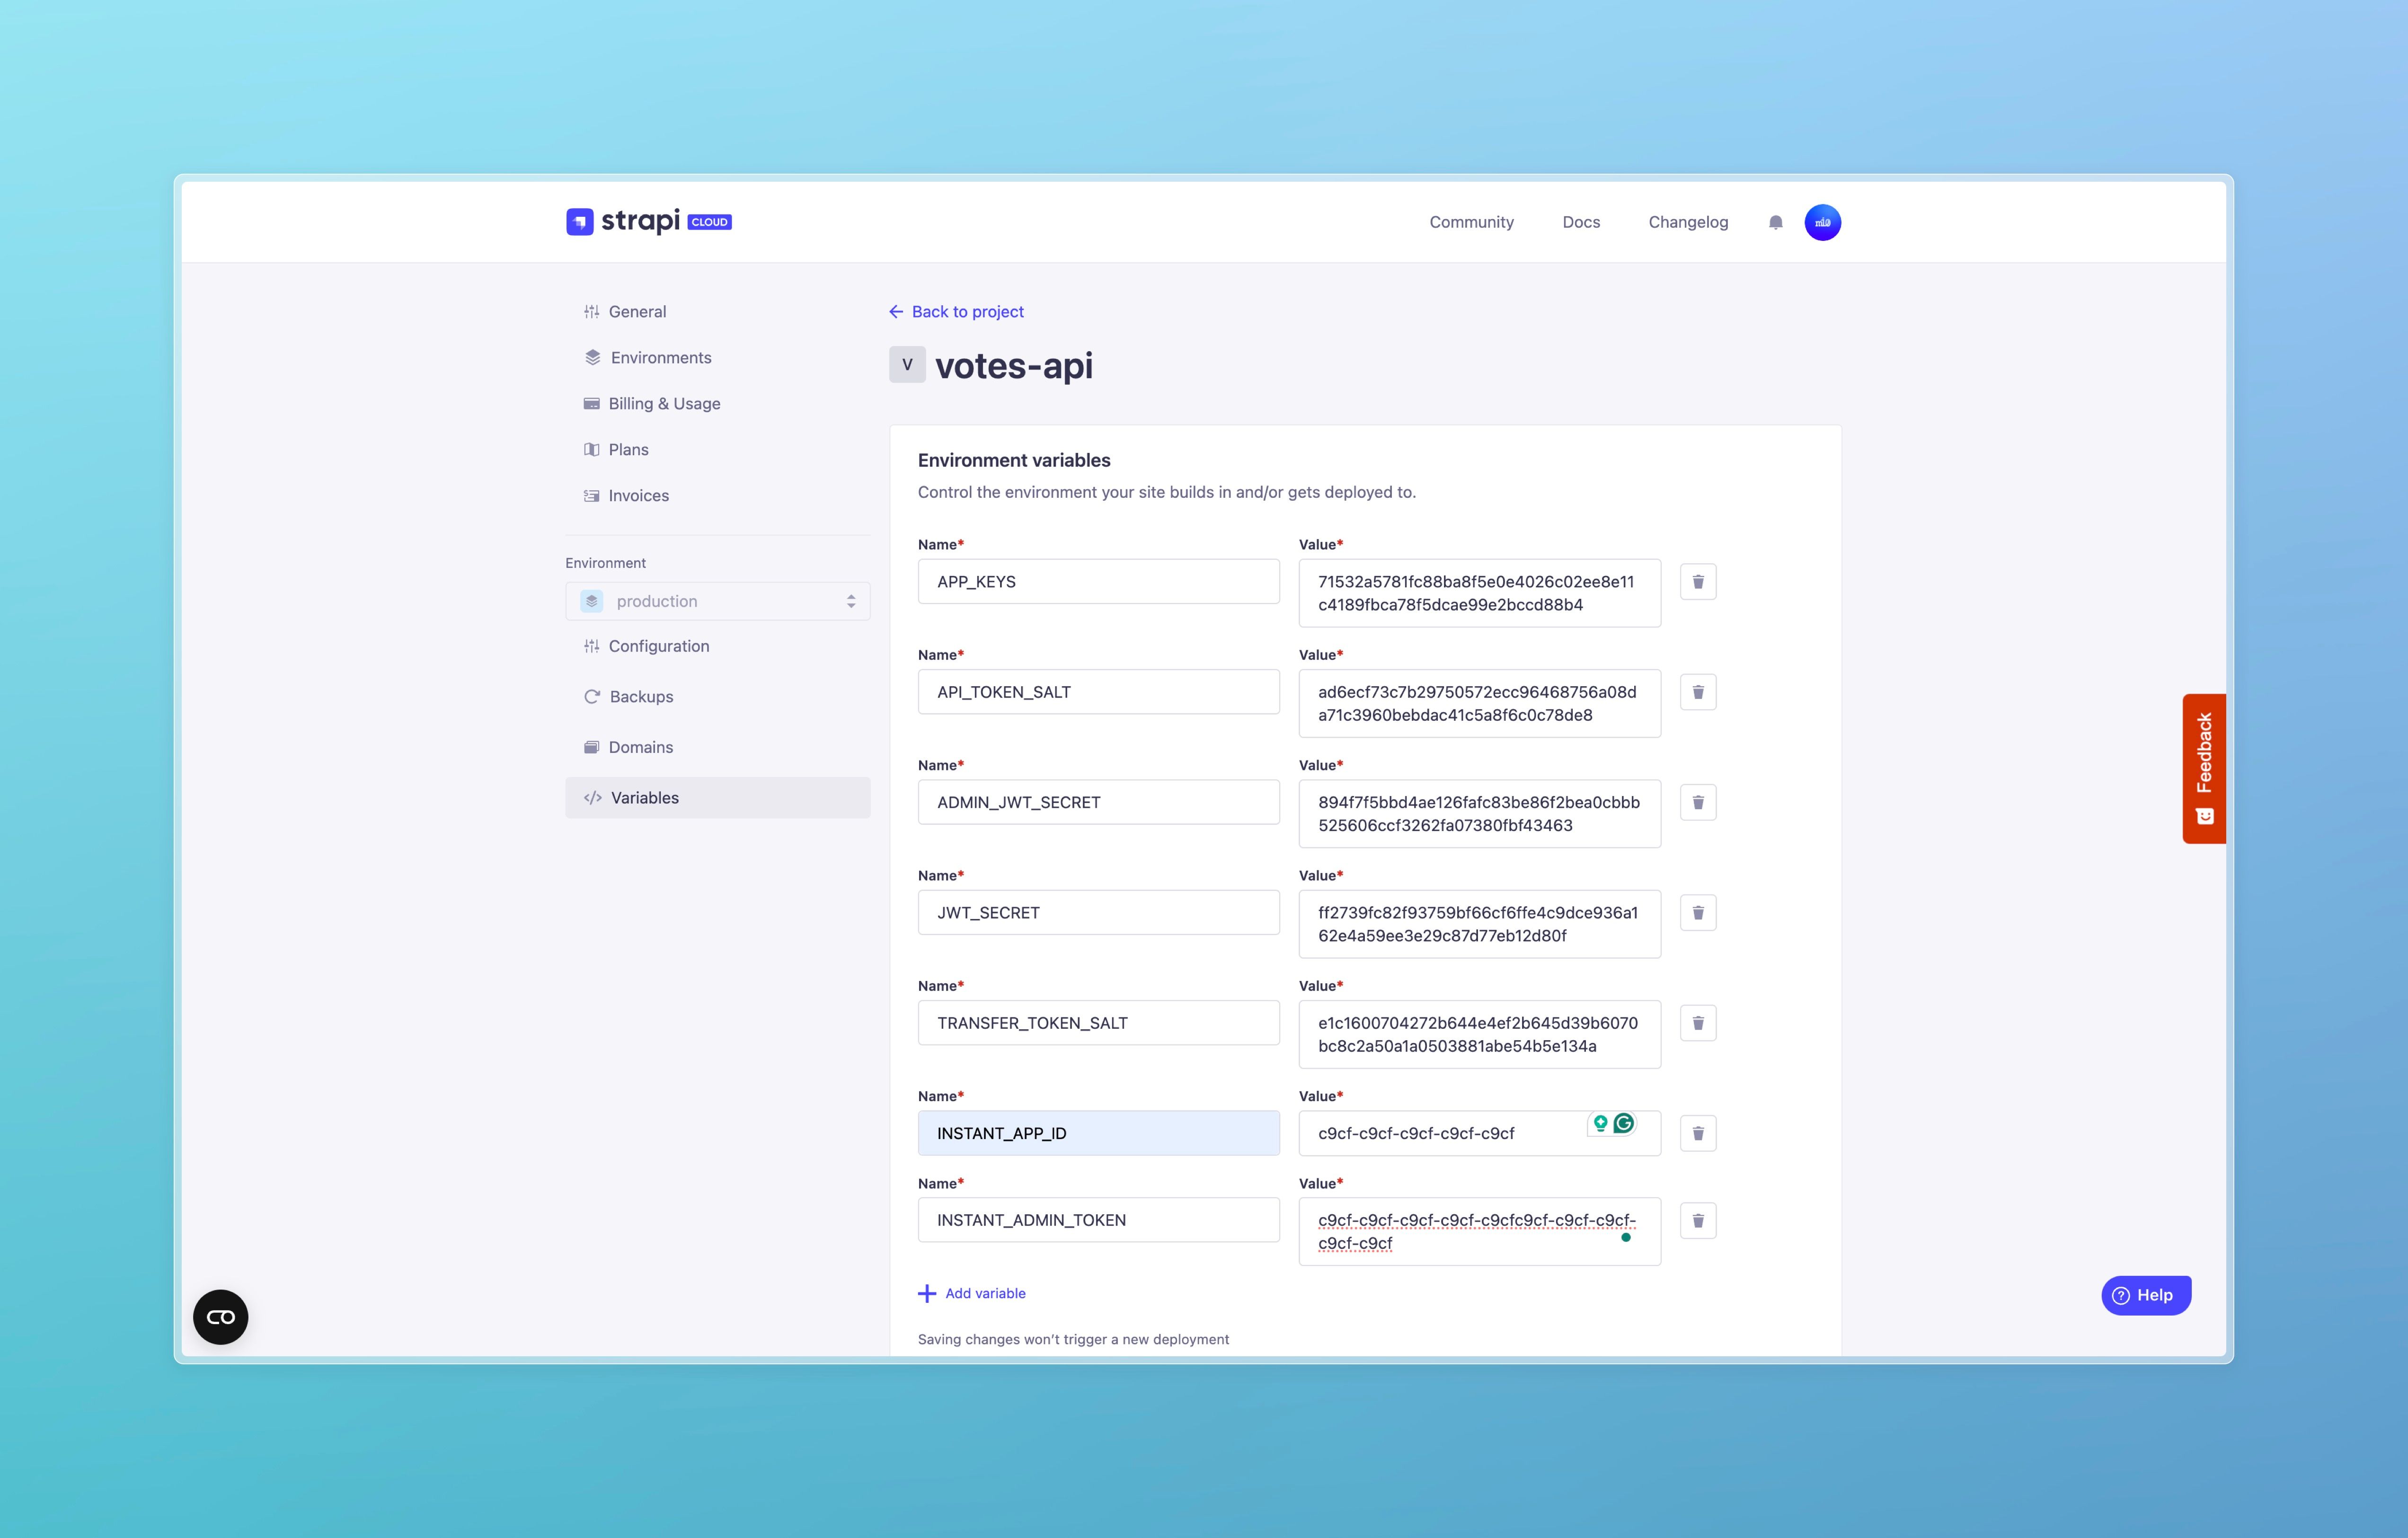Focus the INSTANT_APP_ID name field
Viewport: 2408px width, 1538px height.
[x=1098, y=1133]
